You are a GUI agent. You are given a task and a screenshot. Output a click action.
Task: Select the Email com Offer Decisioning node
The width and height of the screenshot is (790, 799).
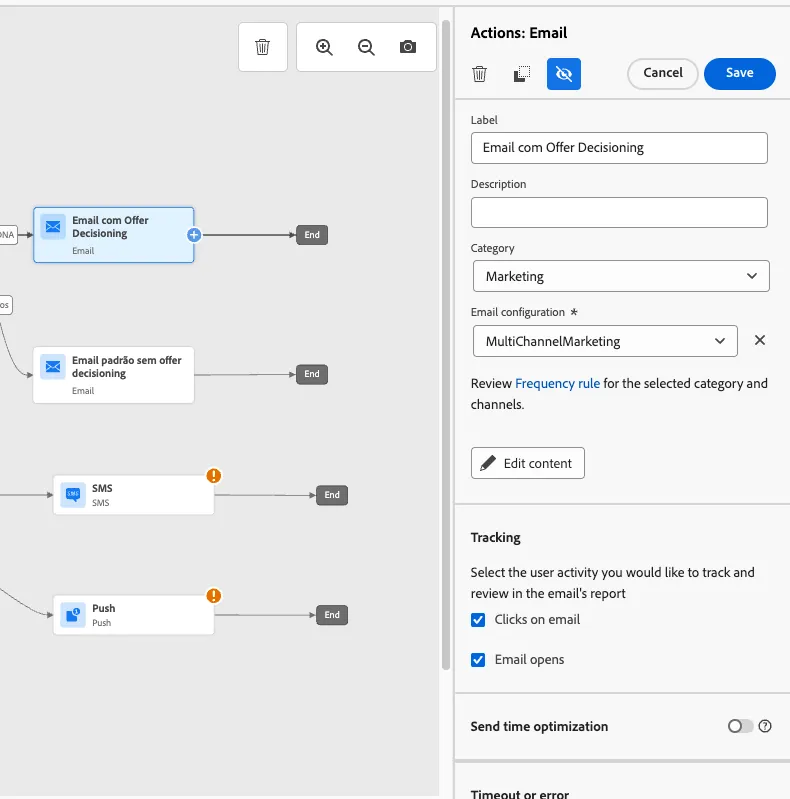(114, 235)
